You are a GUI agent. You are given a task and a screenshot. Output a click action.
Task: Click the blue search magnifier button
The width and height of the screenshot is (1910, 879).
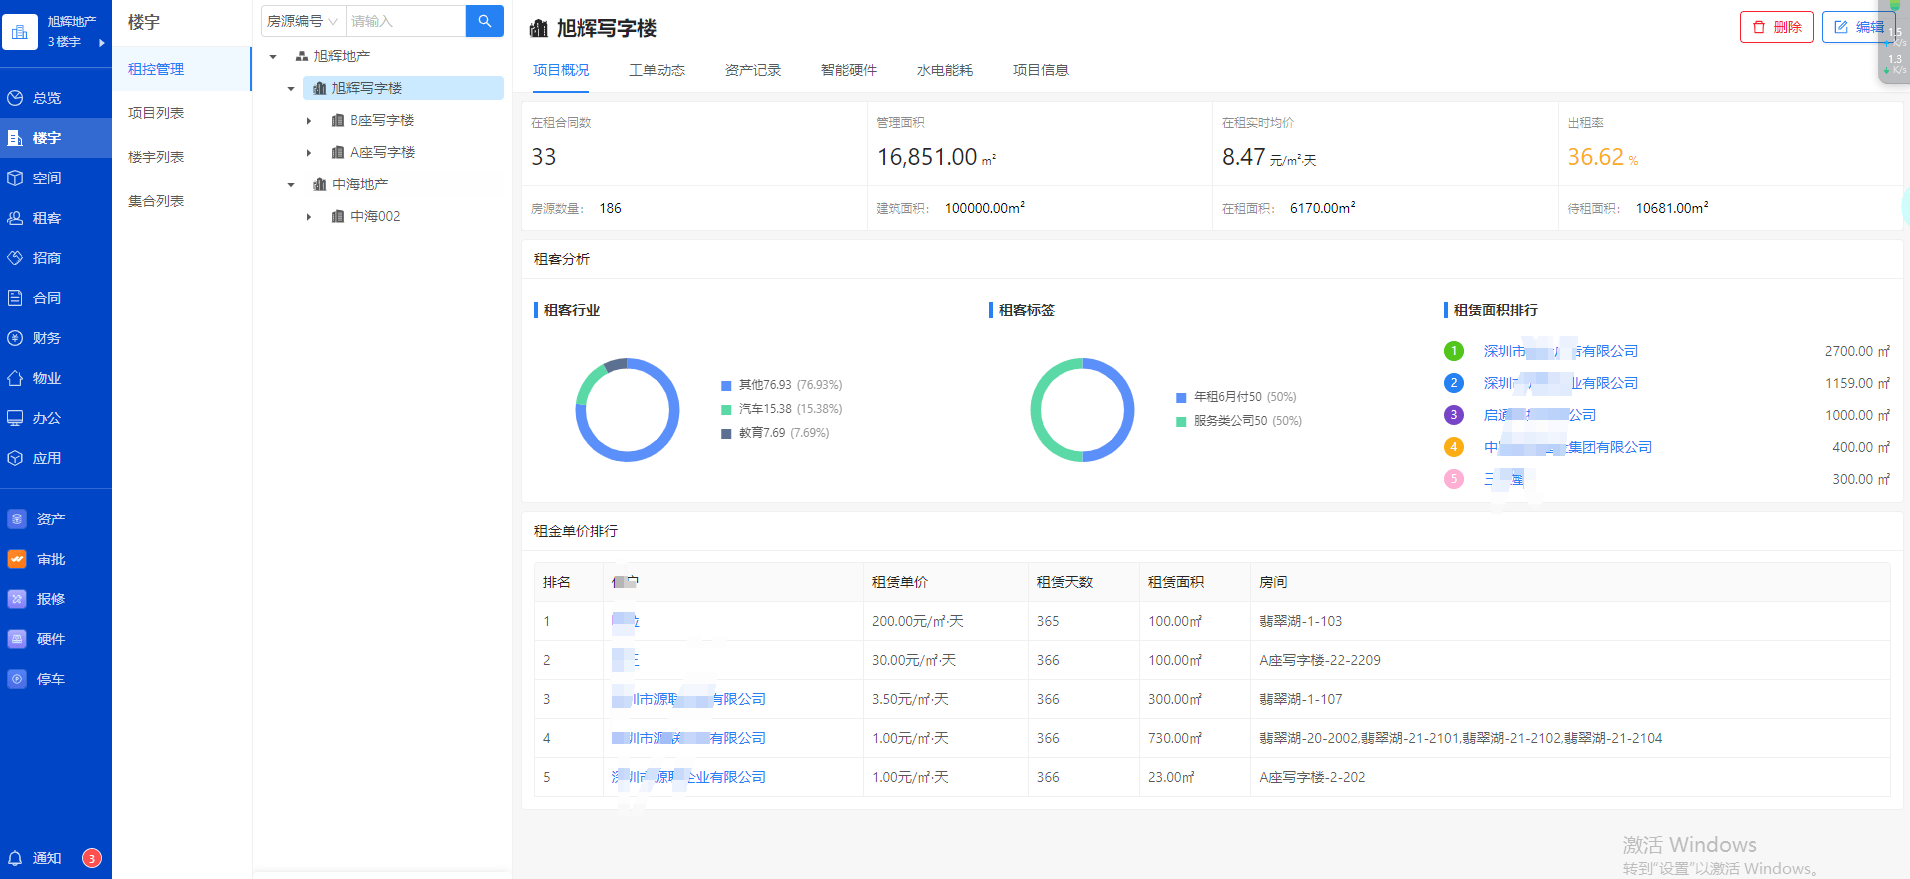pyautogui.click(x=484, y=21)
